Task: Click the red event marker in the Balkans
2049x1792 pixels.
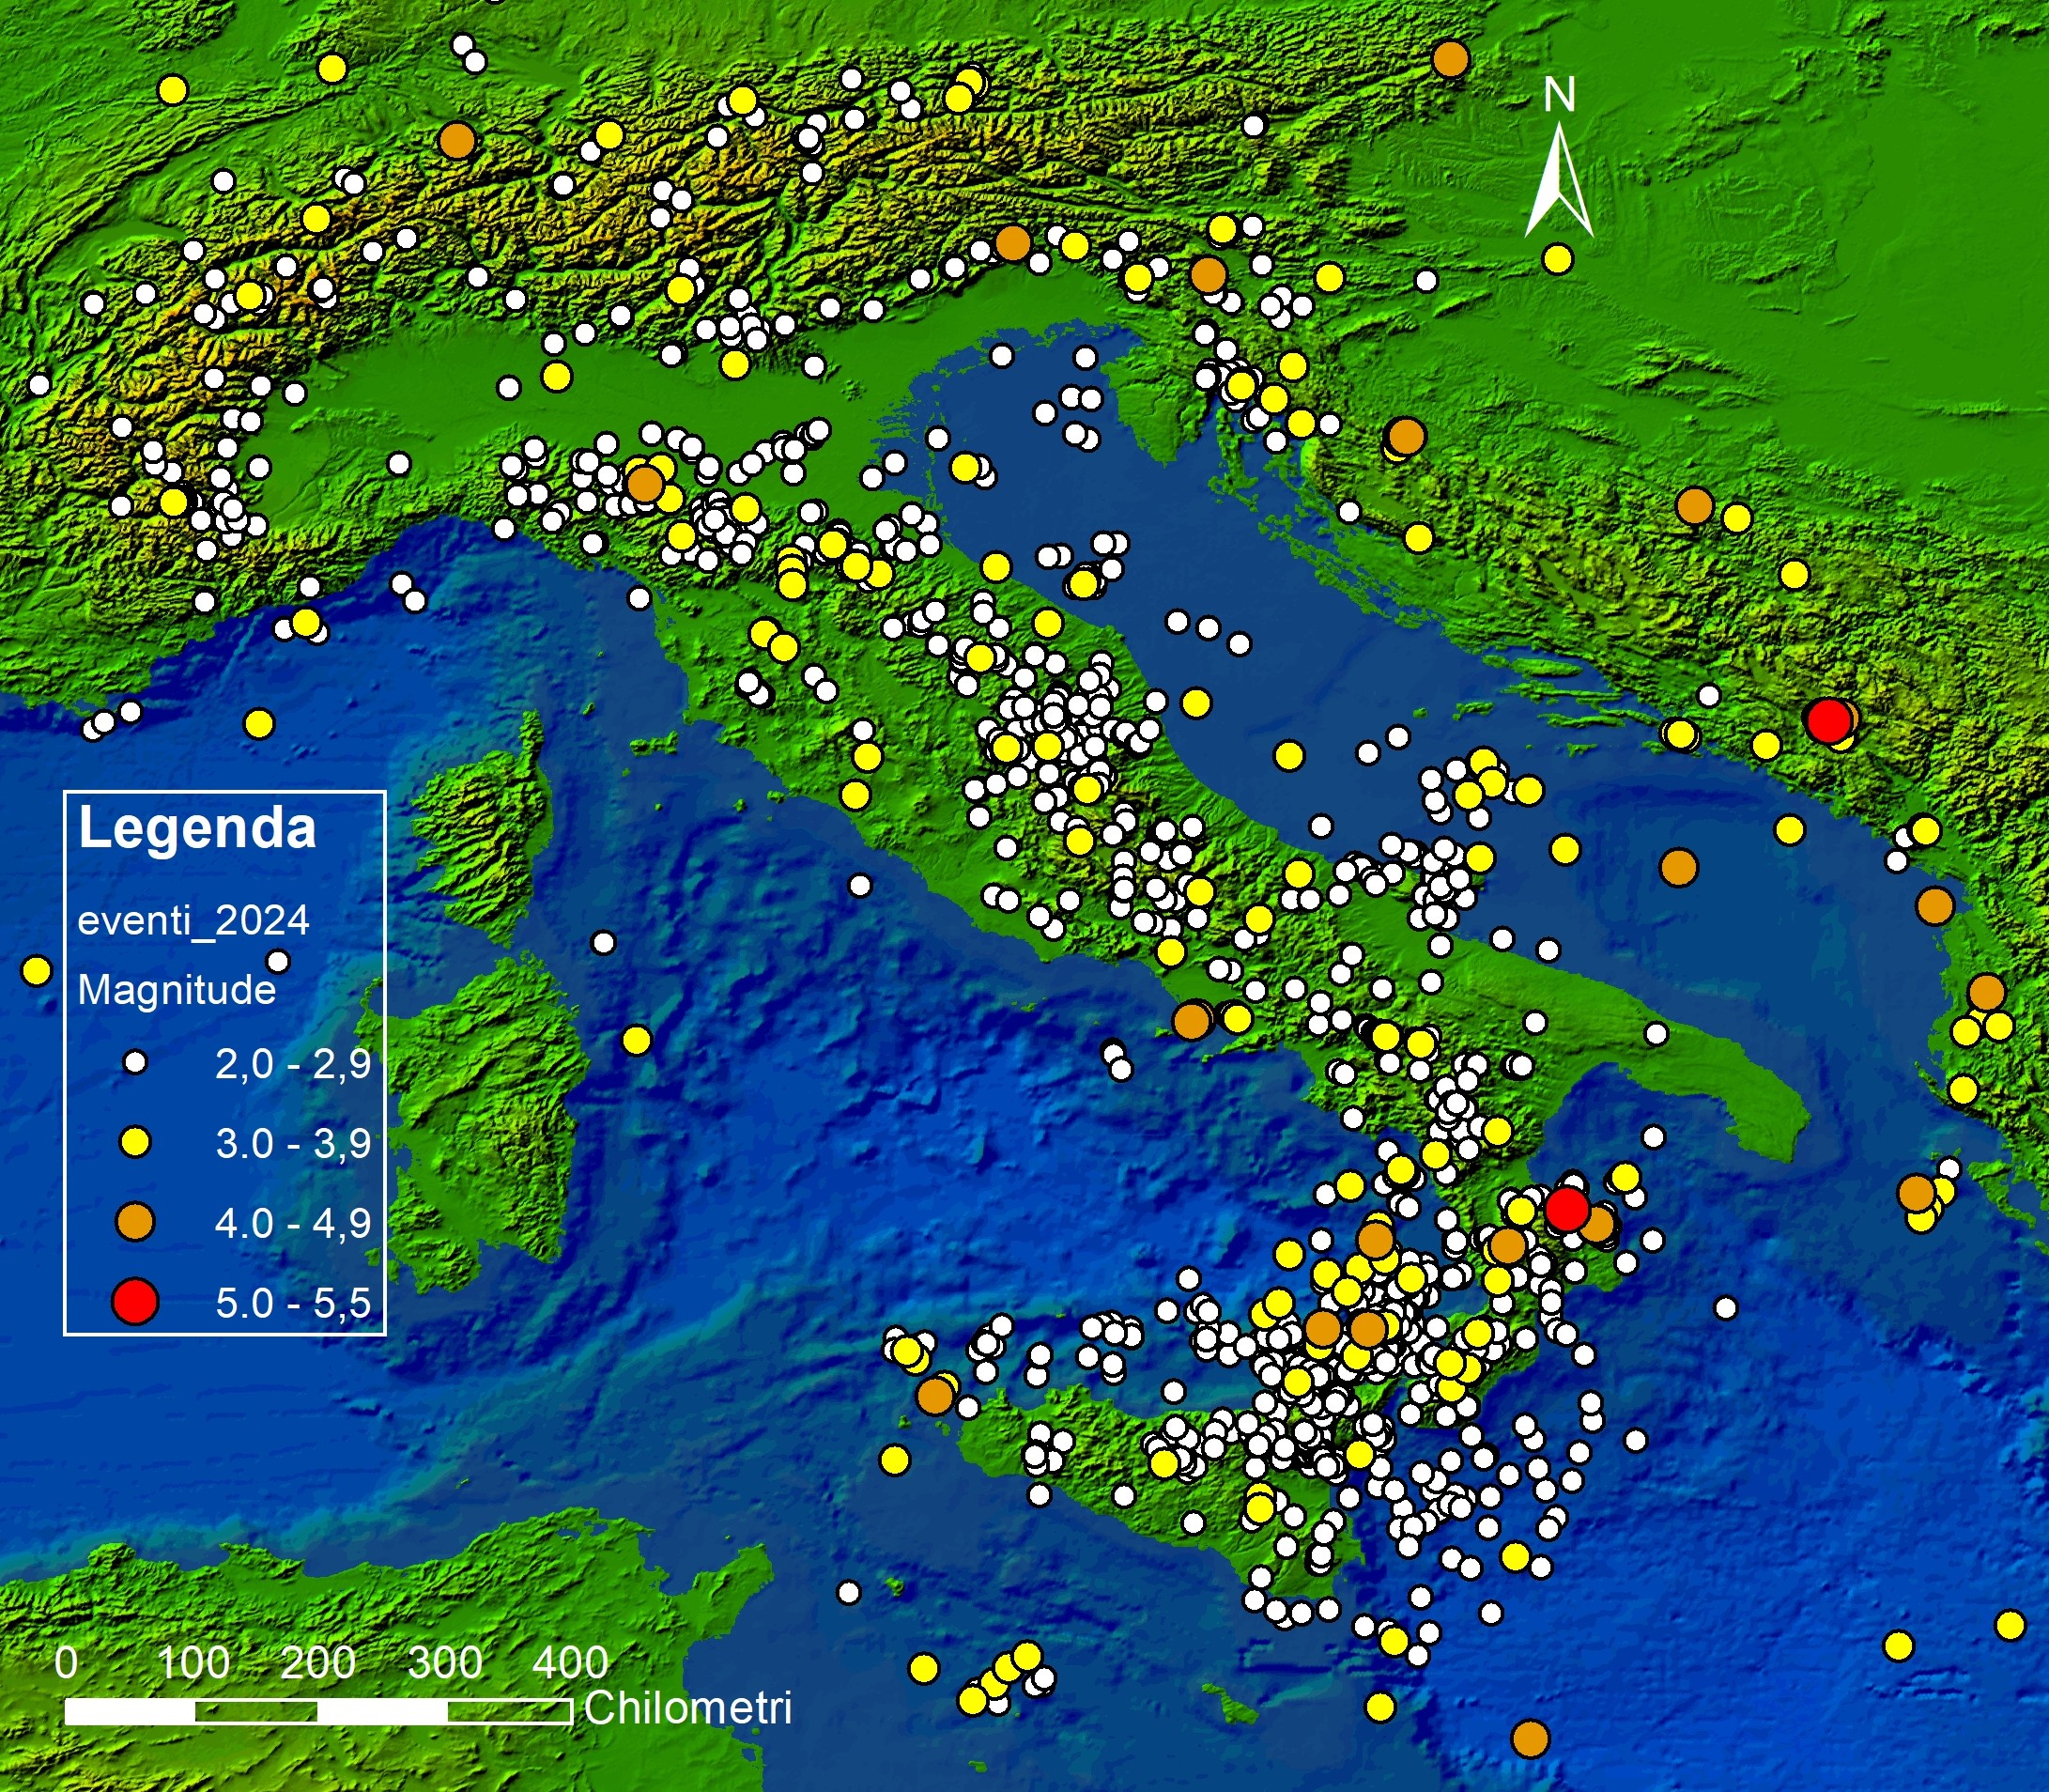Action: pos(1828,720)
